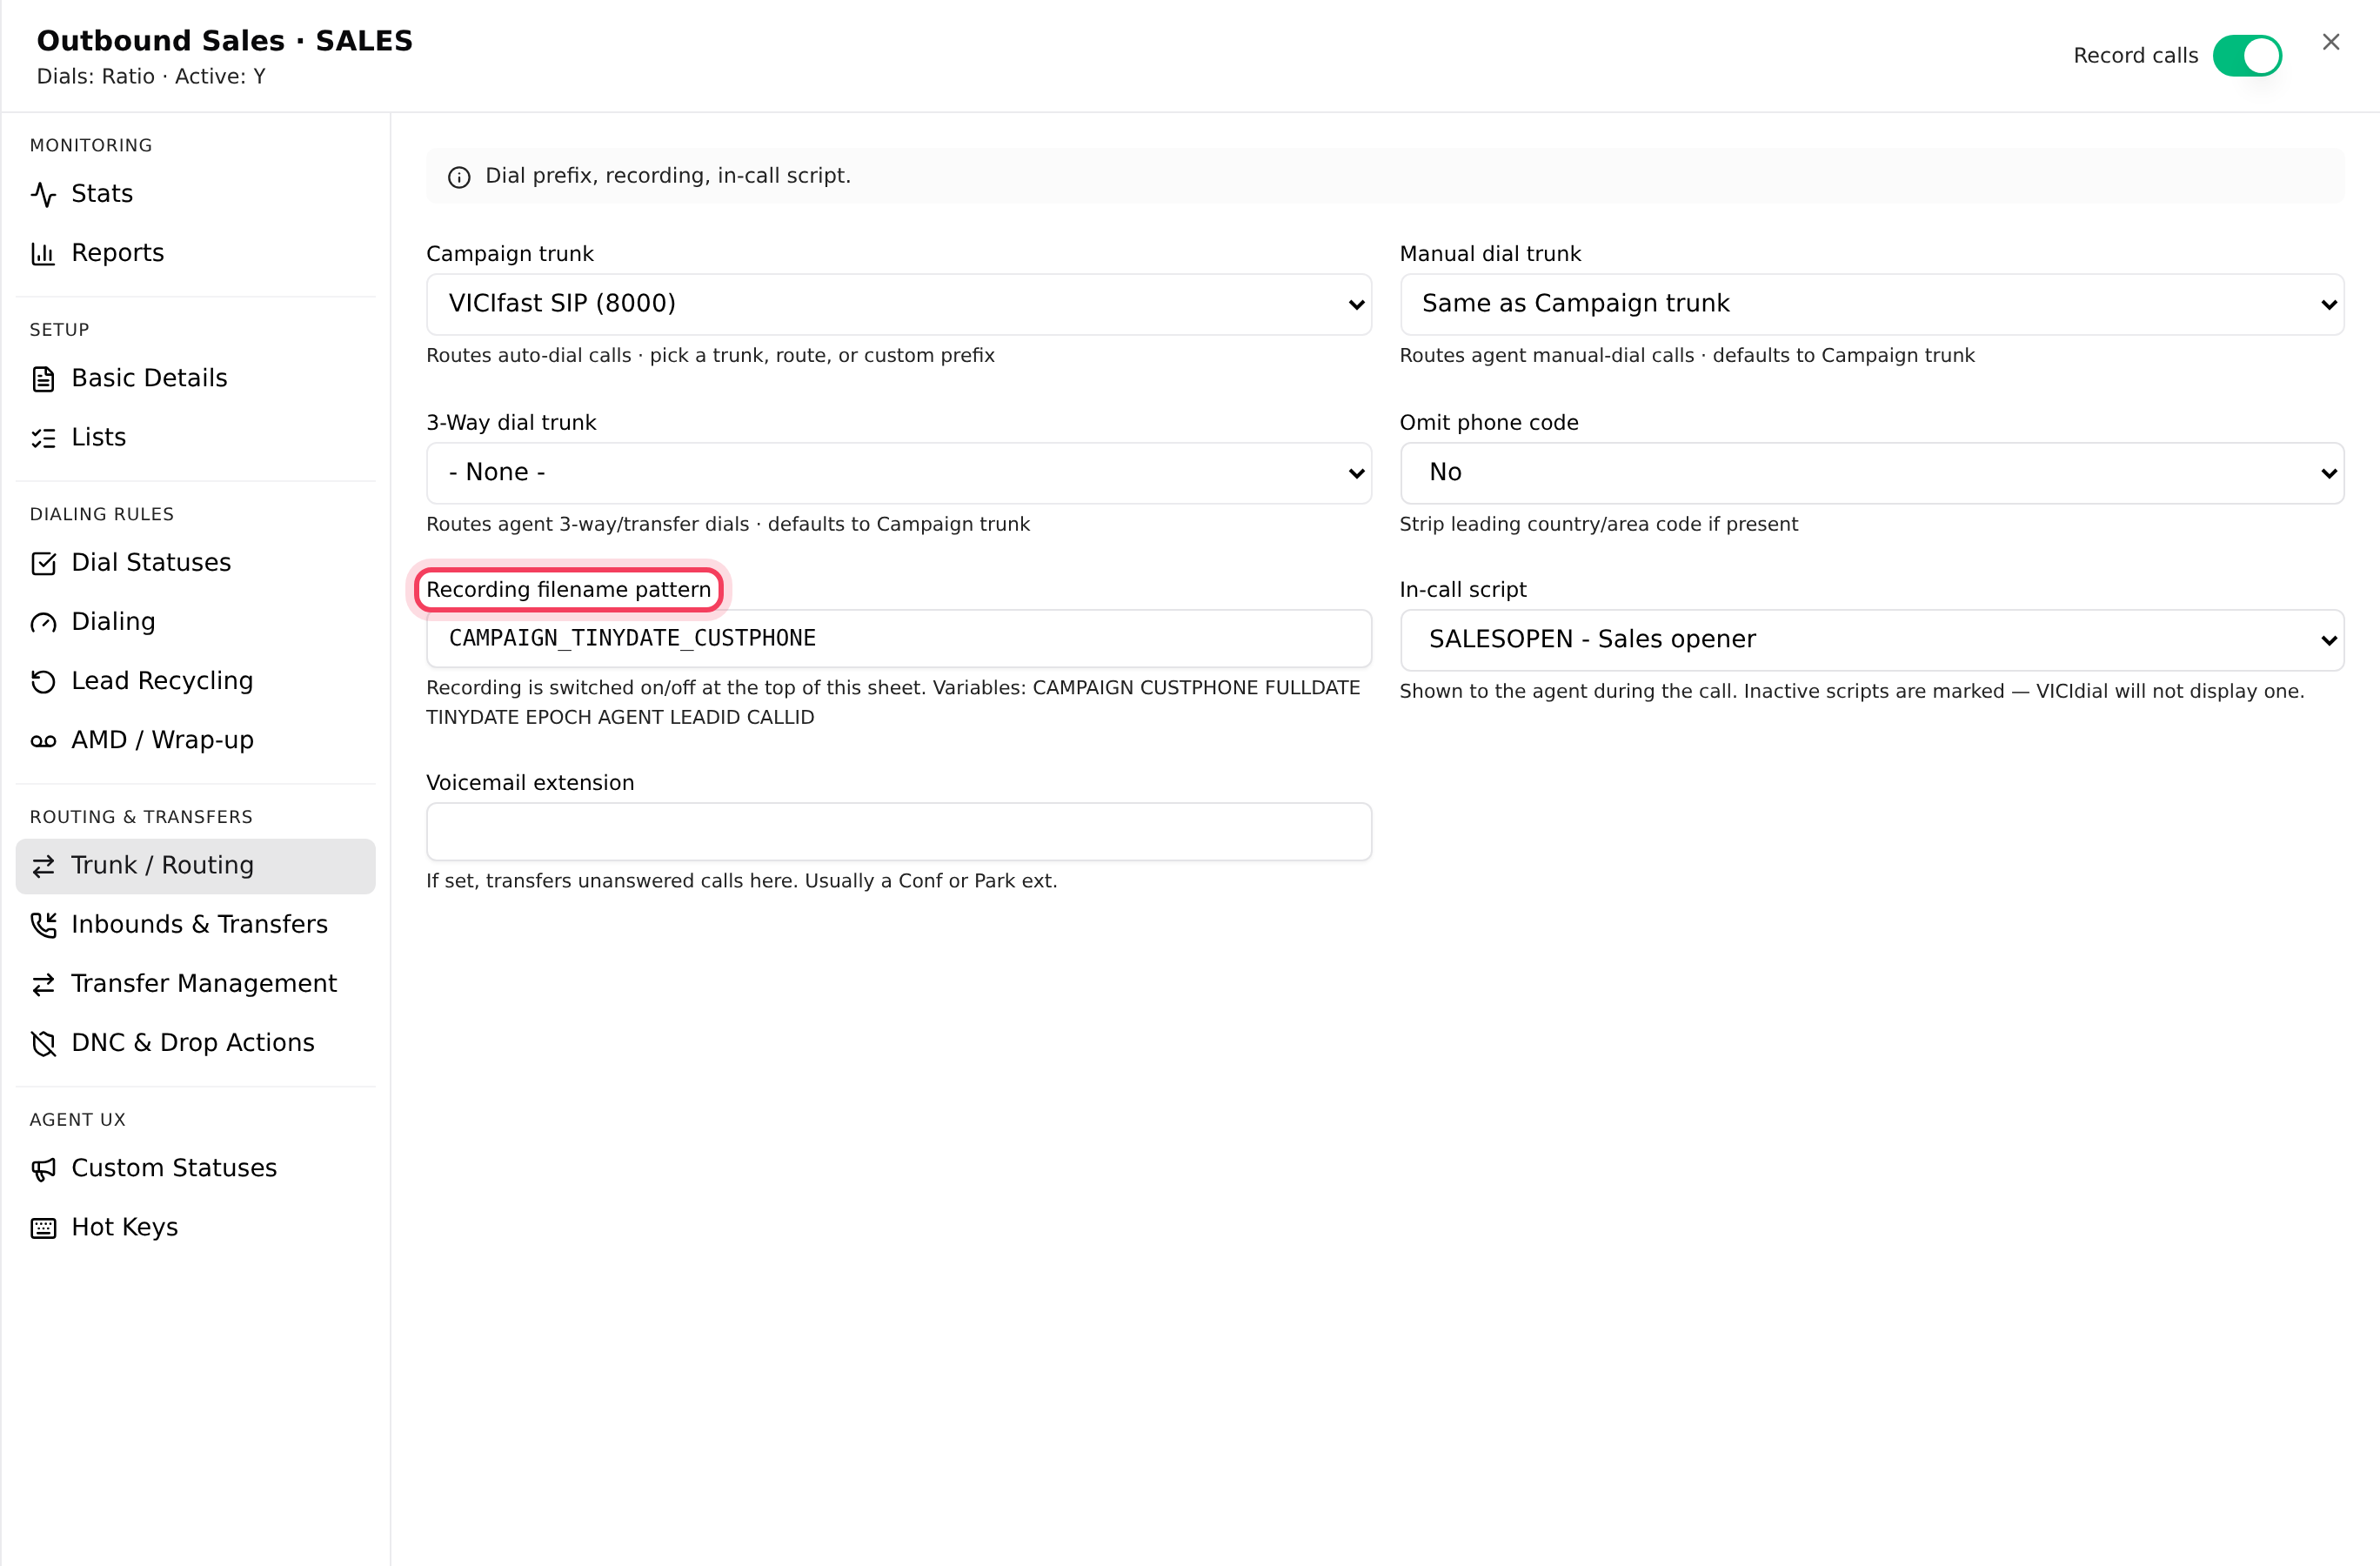Image resolution: width=2380 pixels, height=1566 pixels.
Task: Click the info icon in banner
Action: pos(459,177)
